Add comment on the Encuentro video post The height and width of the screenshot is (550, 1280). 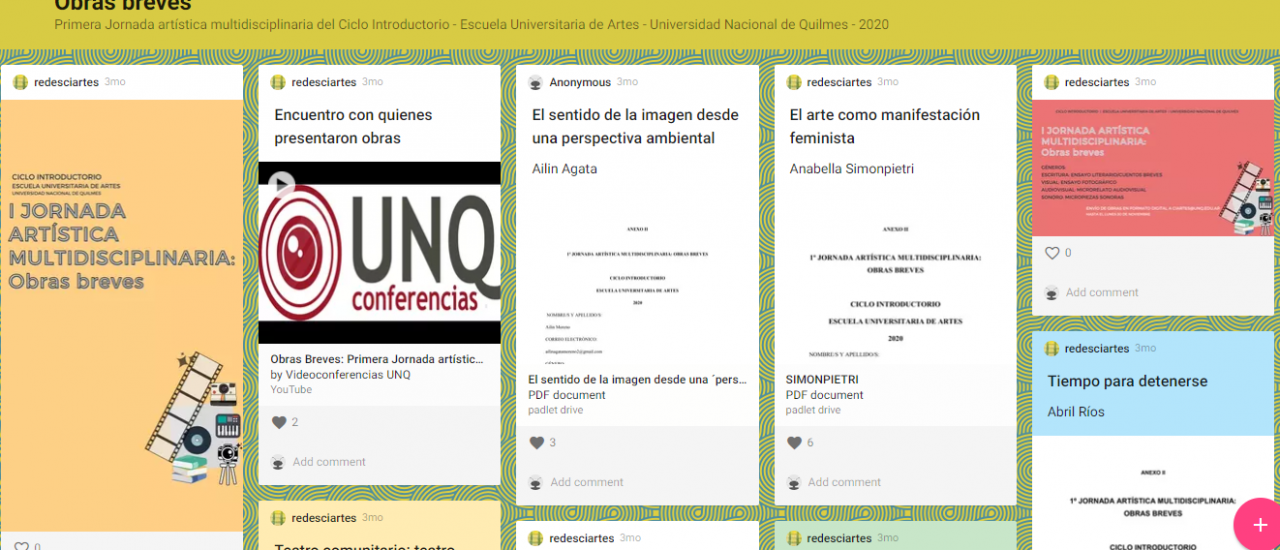[x=329, y=462]
